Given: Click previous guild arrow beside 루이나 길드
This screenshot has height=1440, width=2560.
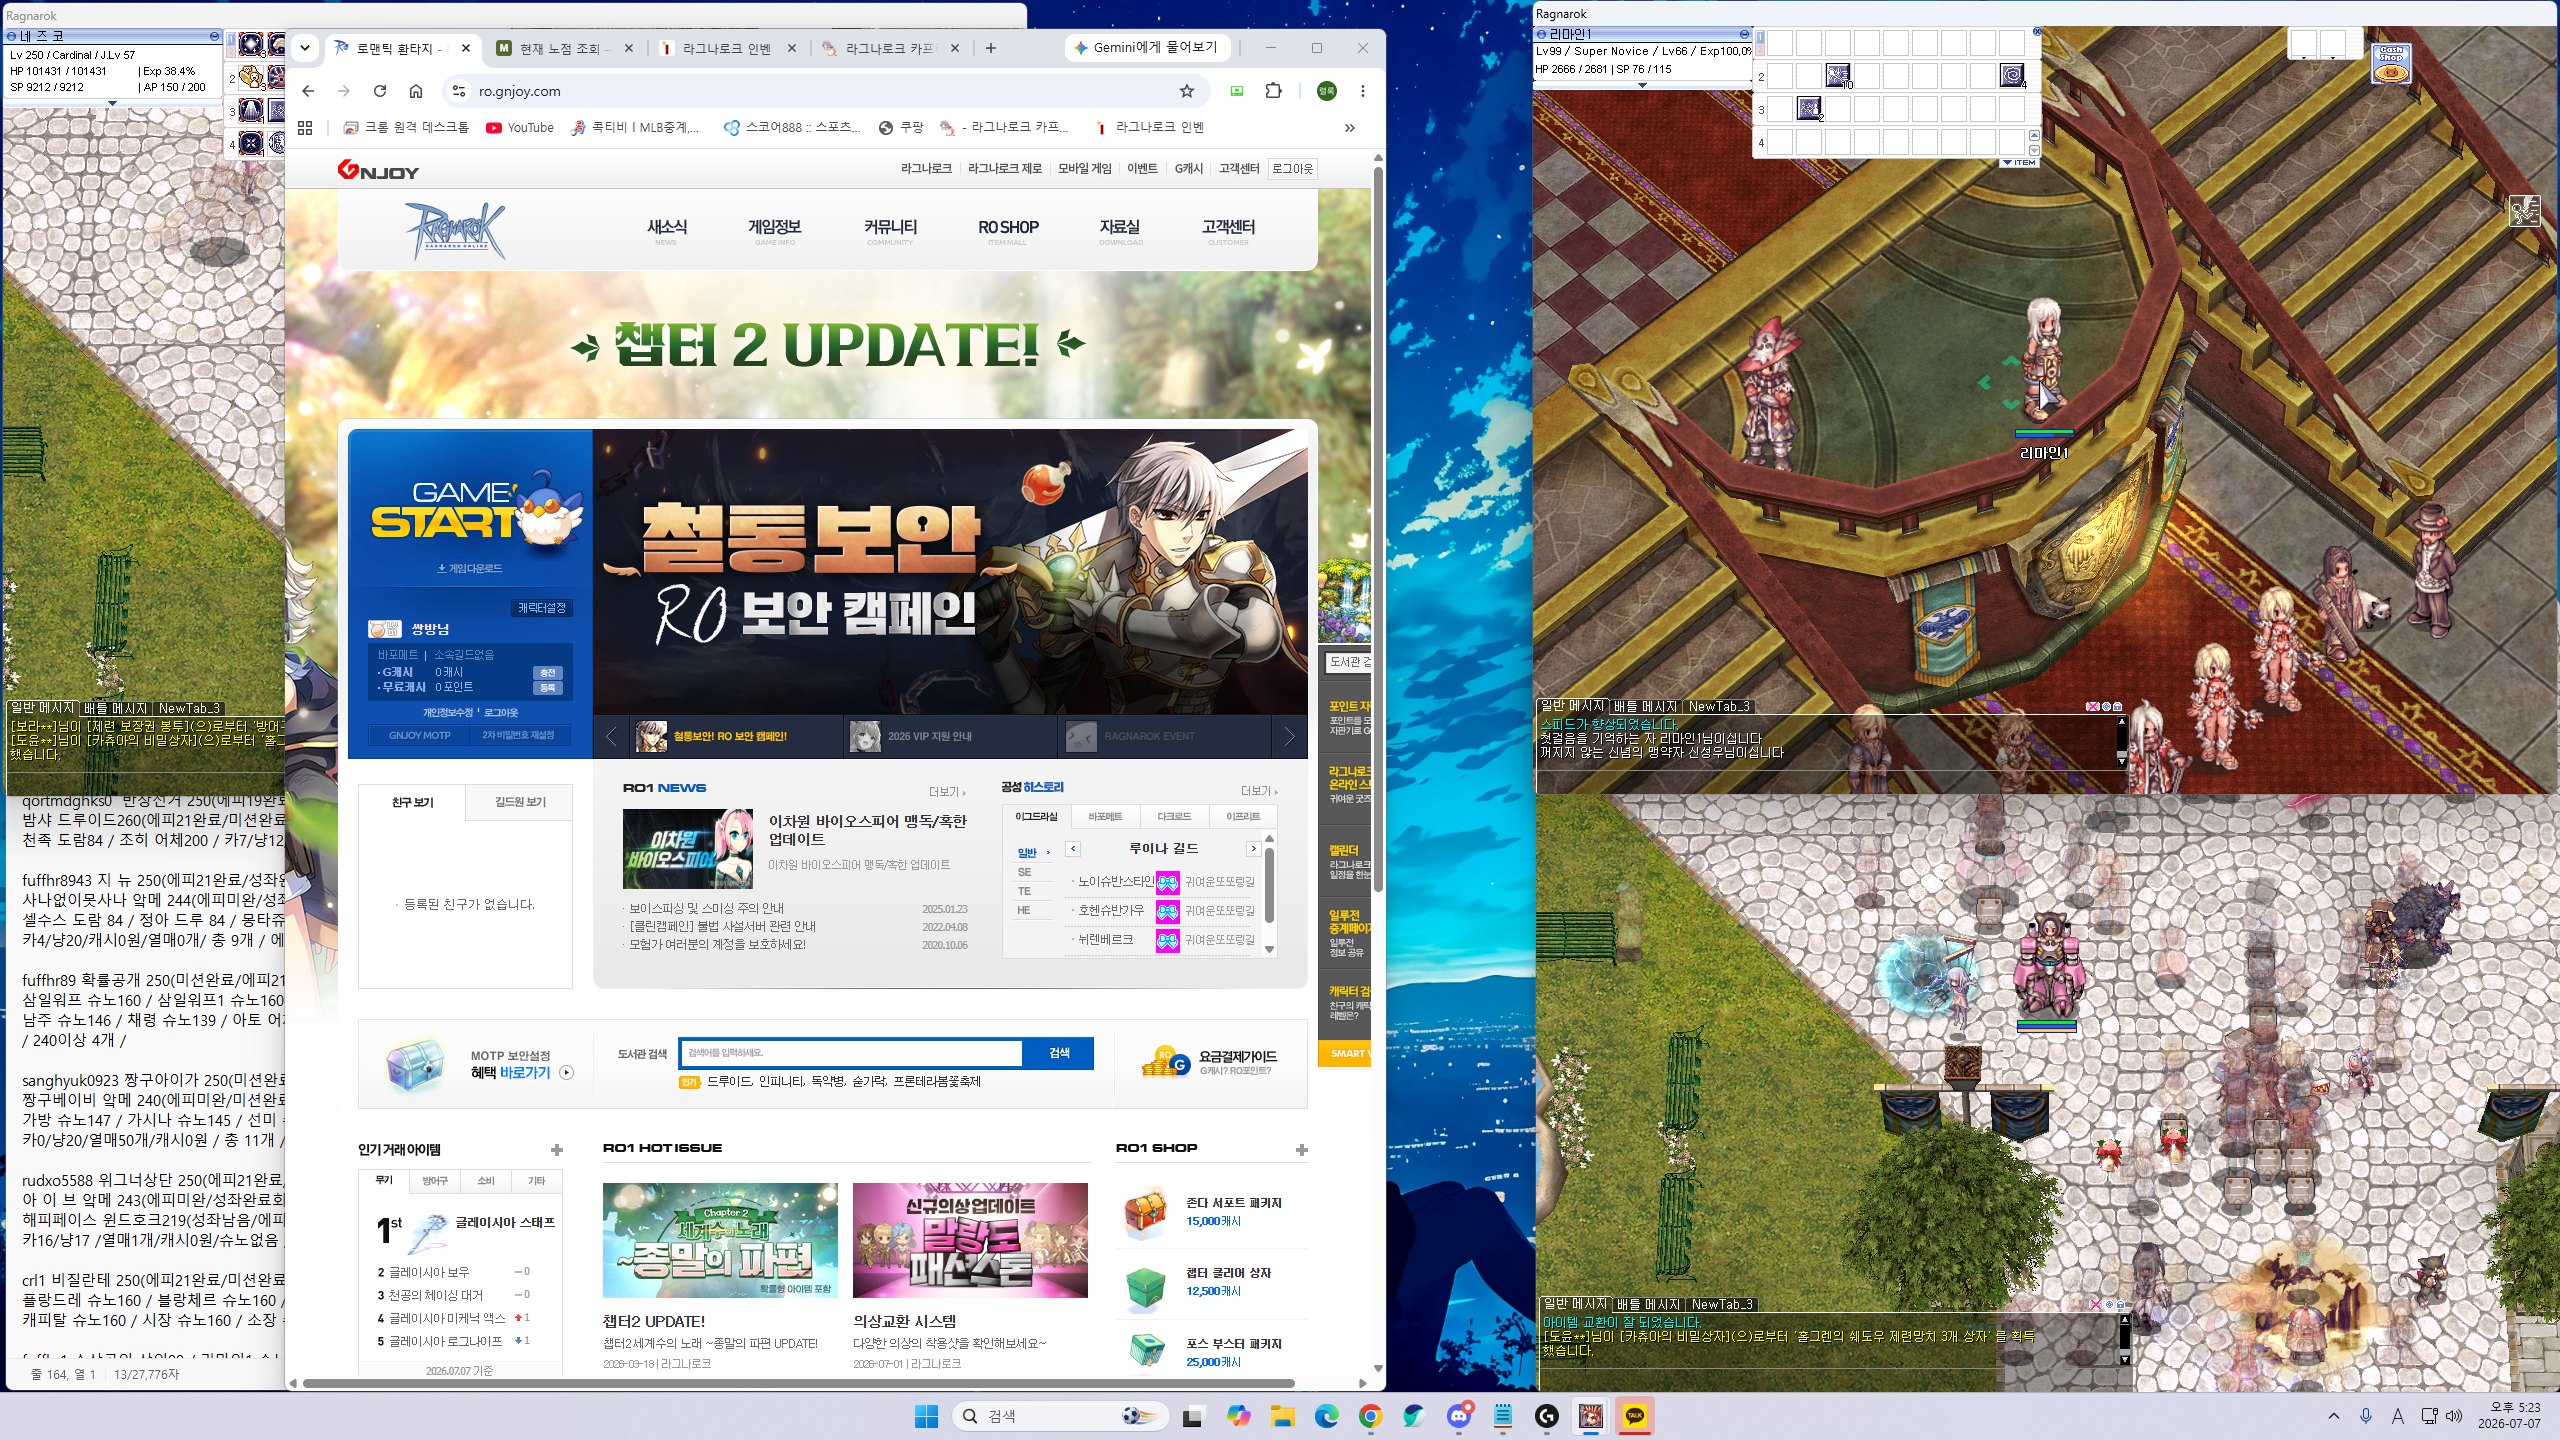Looking at the screenshot, I should pos(1073,849).
